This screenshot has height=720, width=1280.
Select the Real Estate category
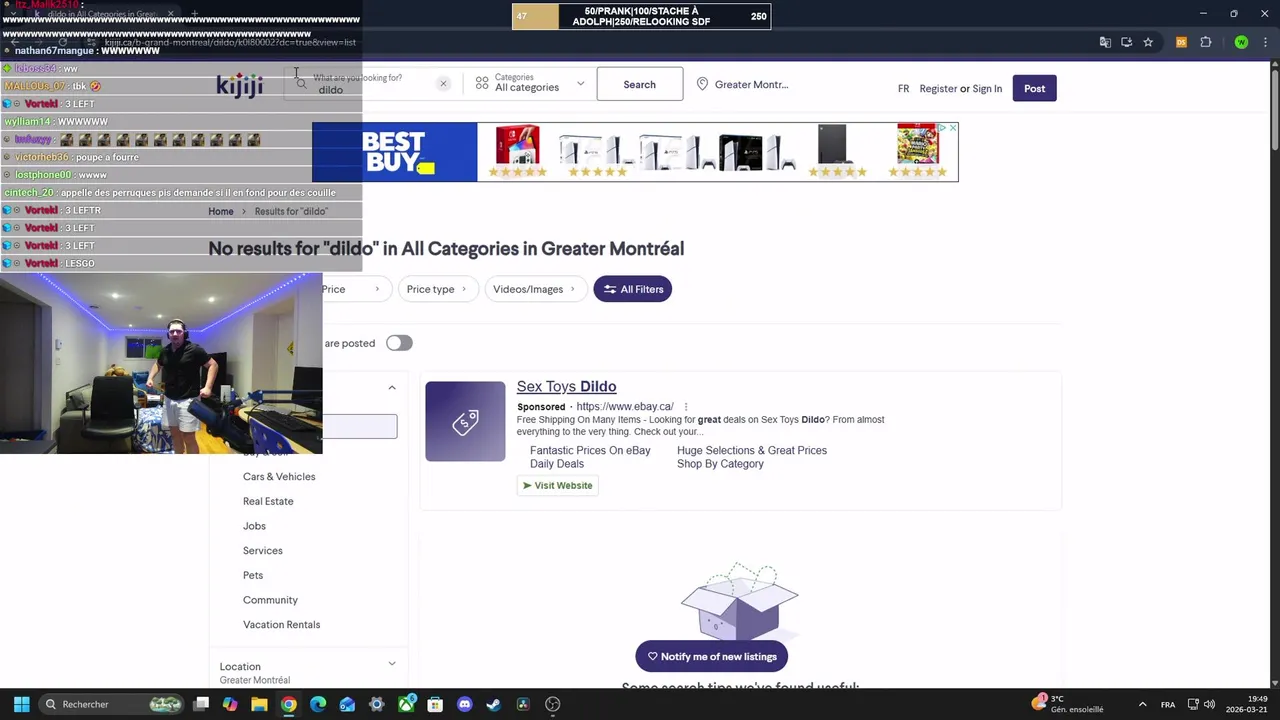[268, 501]
